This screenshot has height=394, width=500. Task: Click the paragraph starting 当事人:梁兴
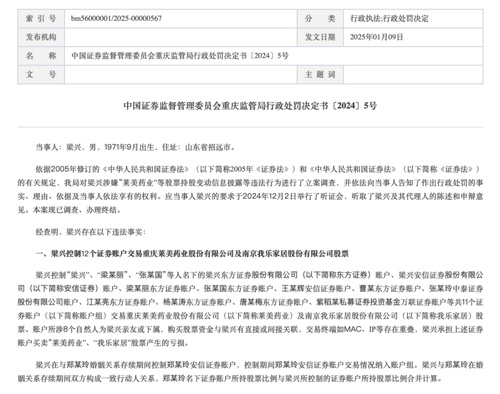coord(135,147)
